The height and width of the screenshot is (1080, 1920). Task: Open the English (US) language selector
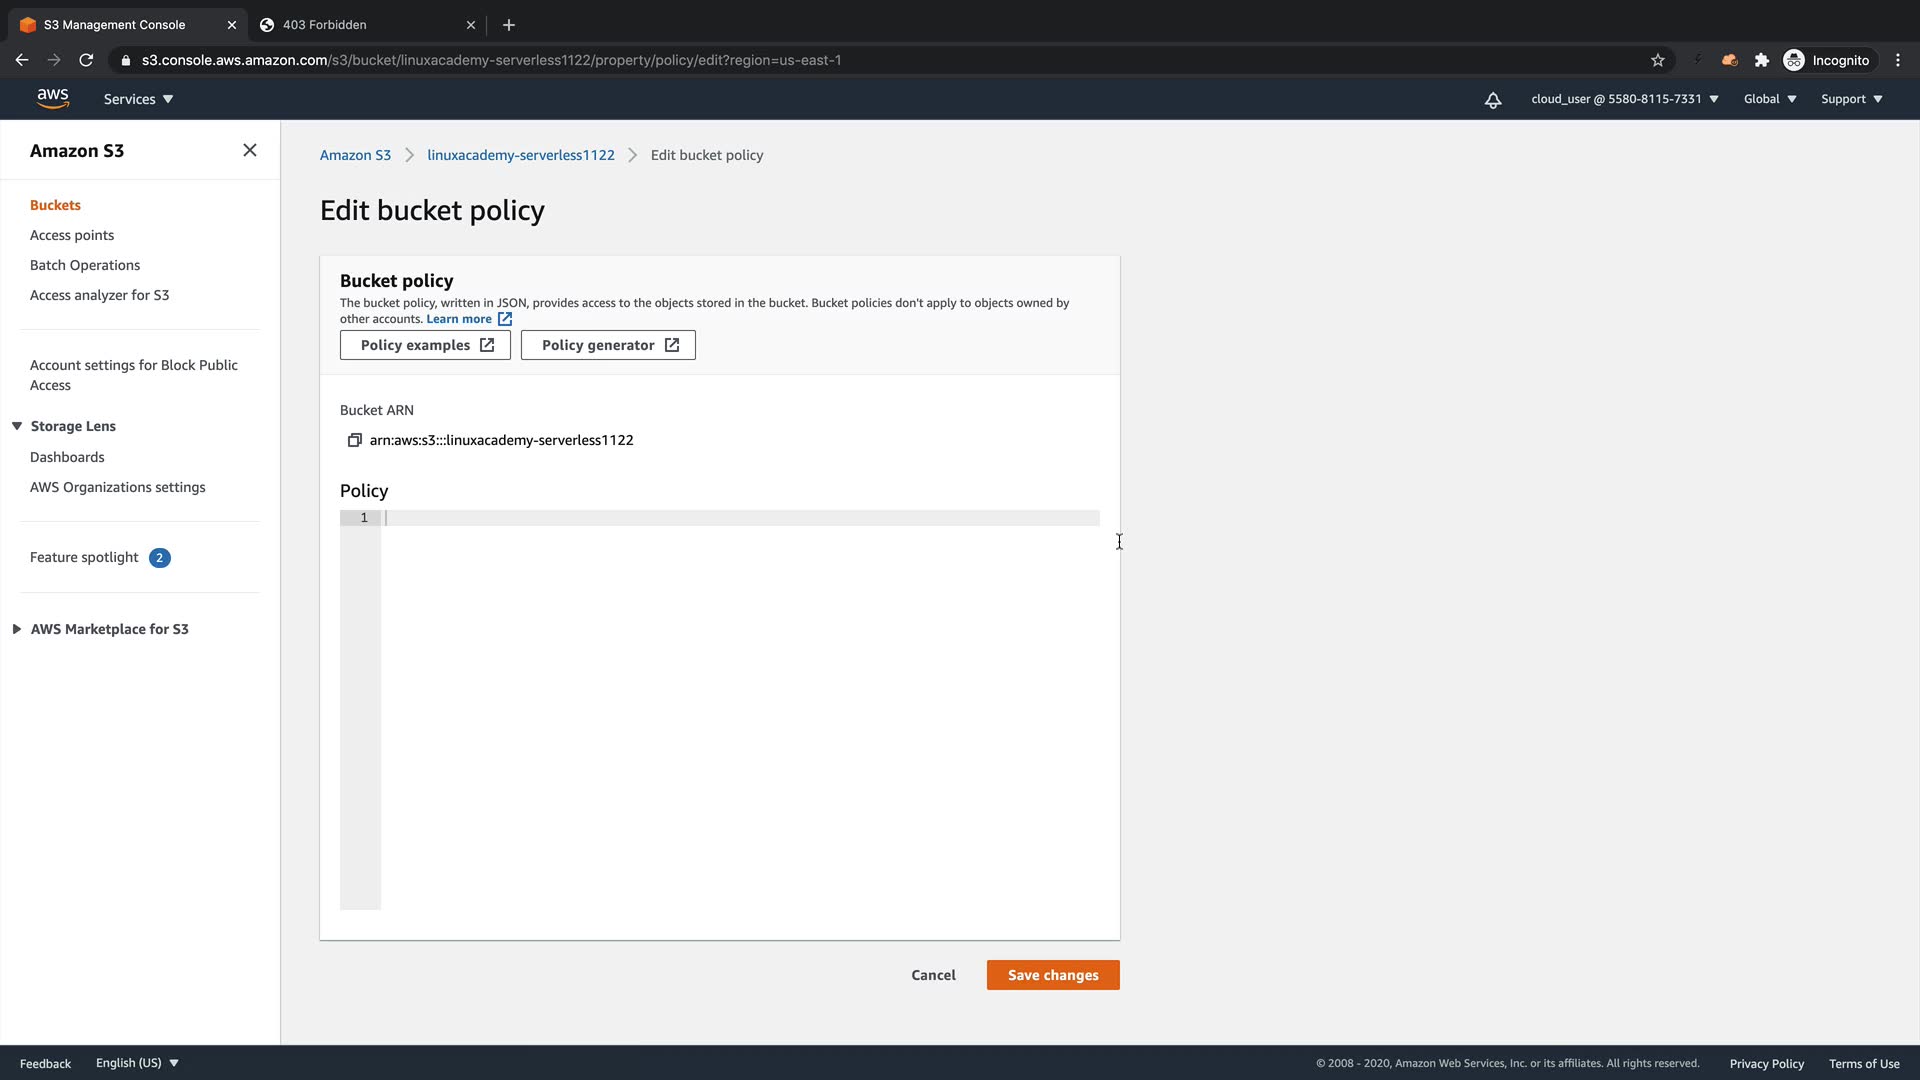[x=137, y=1063]
